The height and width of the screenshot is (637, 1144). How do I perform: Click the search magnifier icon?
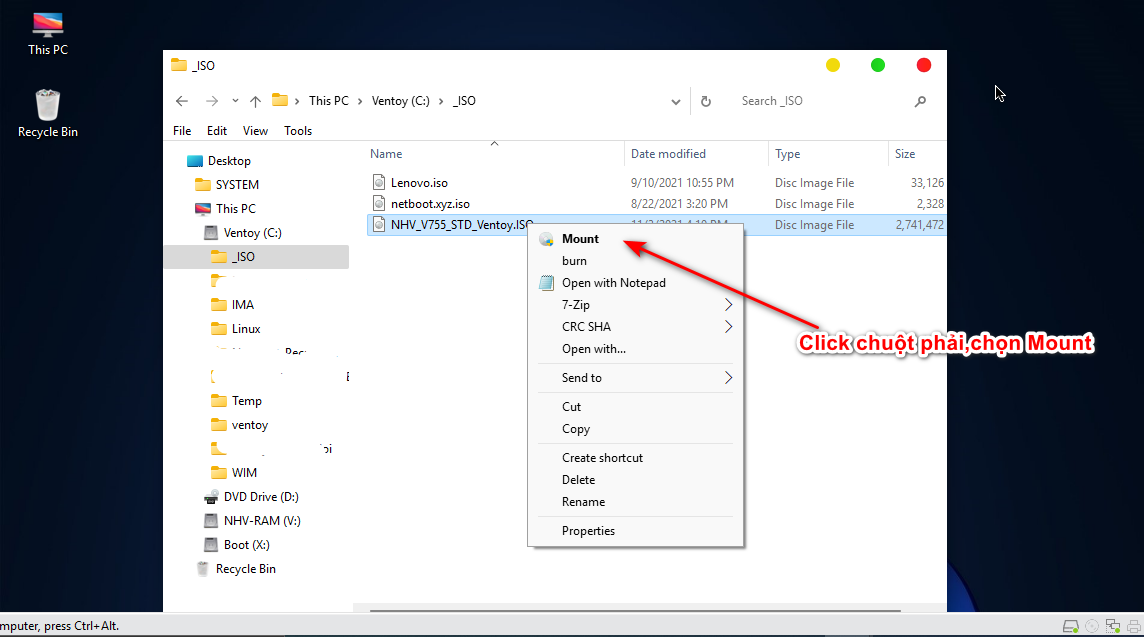(920, 101)
